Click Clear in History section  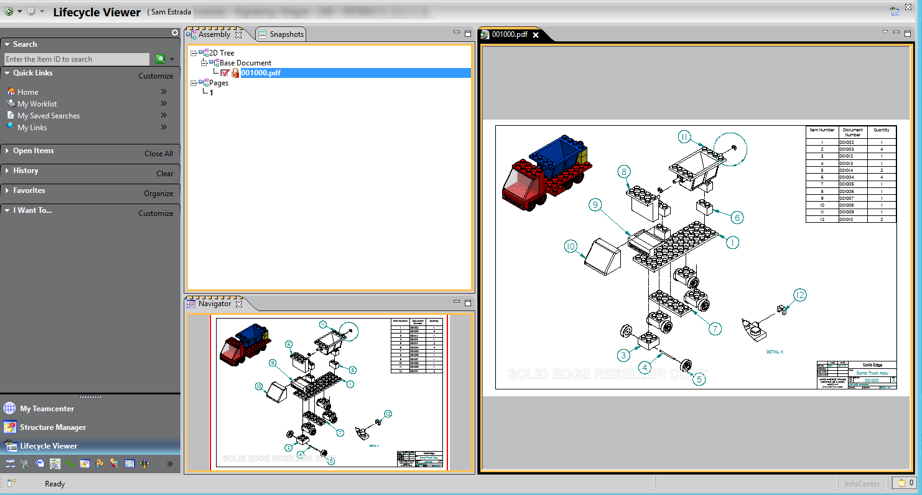click(165, 173)
